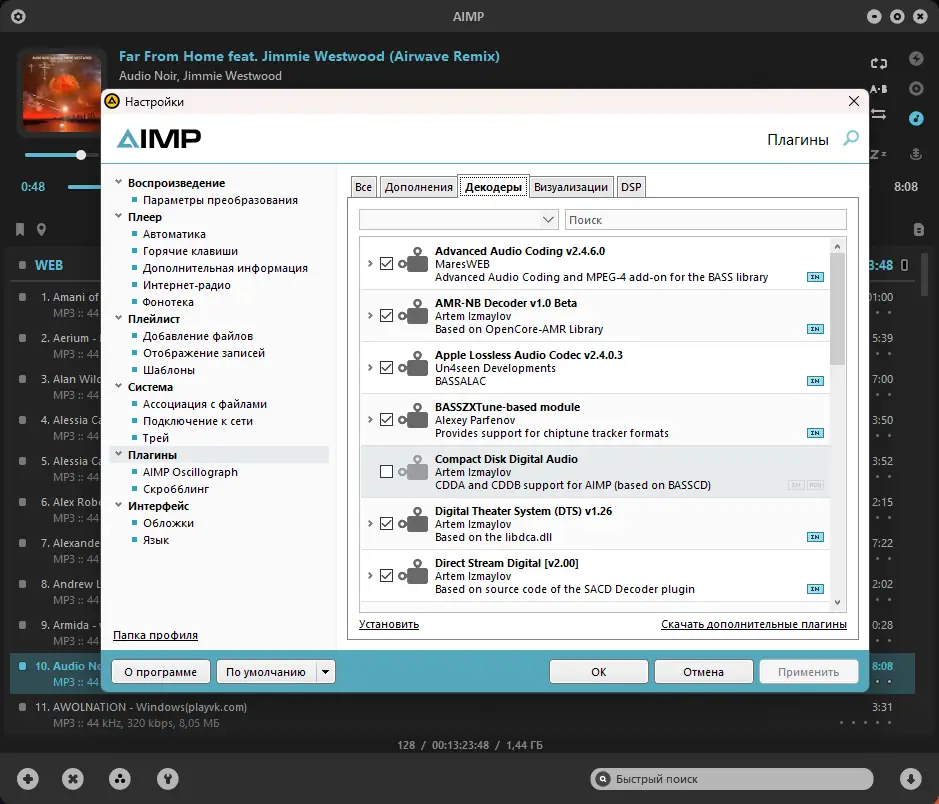Screen dimensions: 939x804
Task: Open sleep timer Zz icon
Action: click(x=879, y=154)
